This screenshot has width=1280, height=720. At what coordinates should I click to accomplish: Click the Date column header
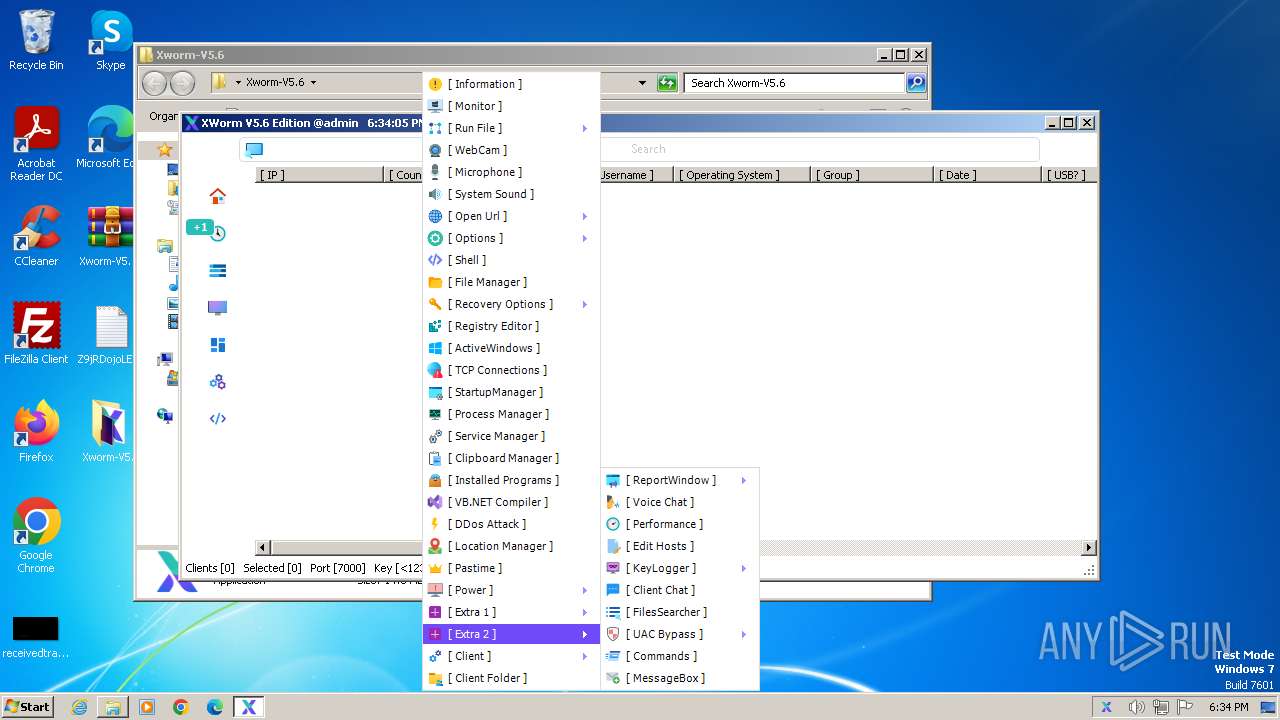tap(990, 175)
